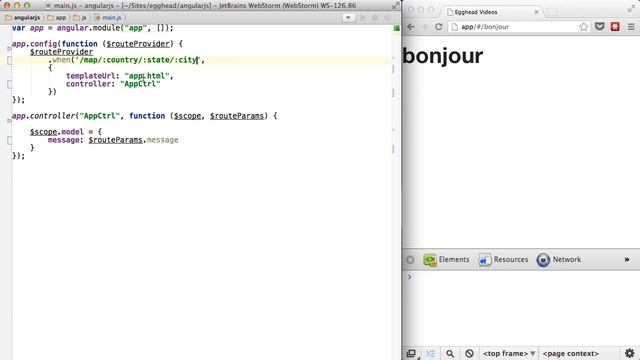640x360 pixels.
Task: Clear the console log icon
Action: pos(469,353)
